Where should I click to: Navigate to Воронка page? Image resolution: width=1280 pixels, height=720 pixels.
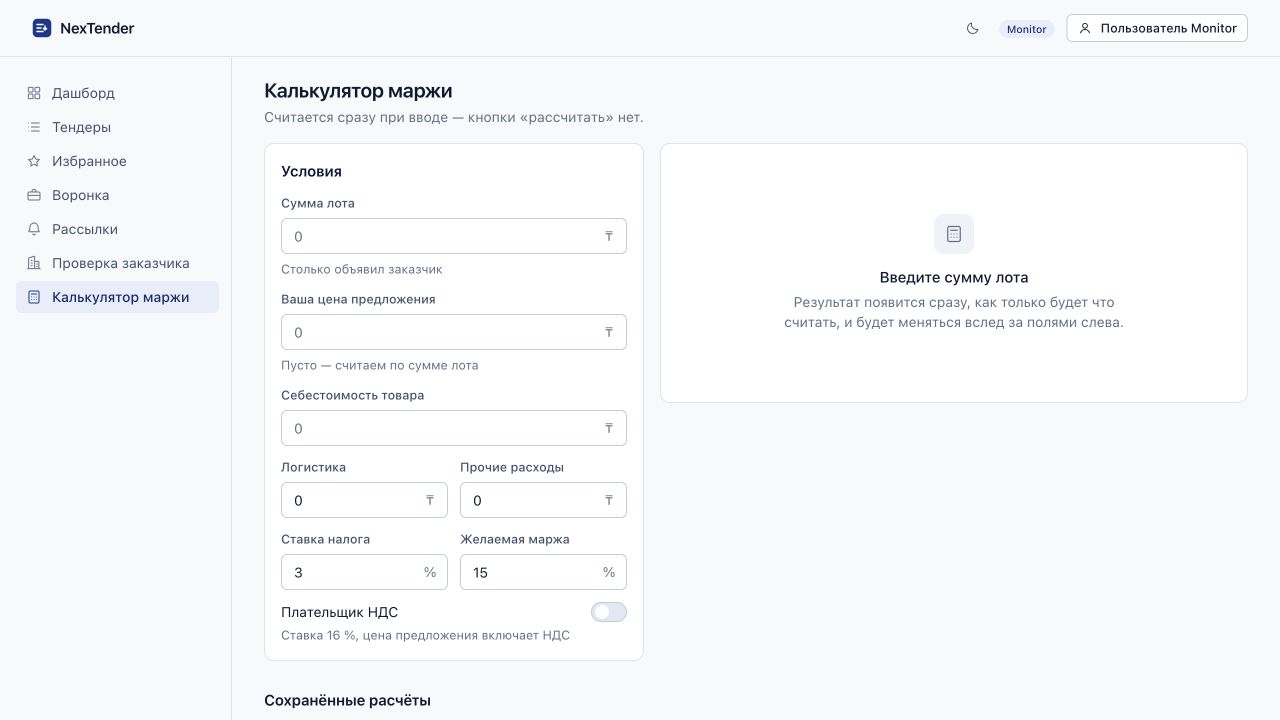(117, 195)
